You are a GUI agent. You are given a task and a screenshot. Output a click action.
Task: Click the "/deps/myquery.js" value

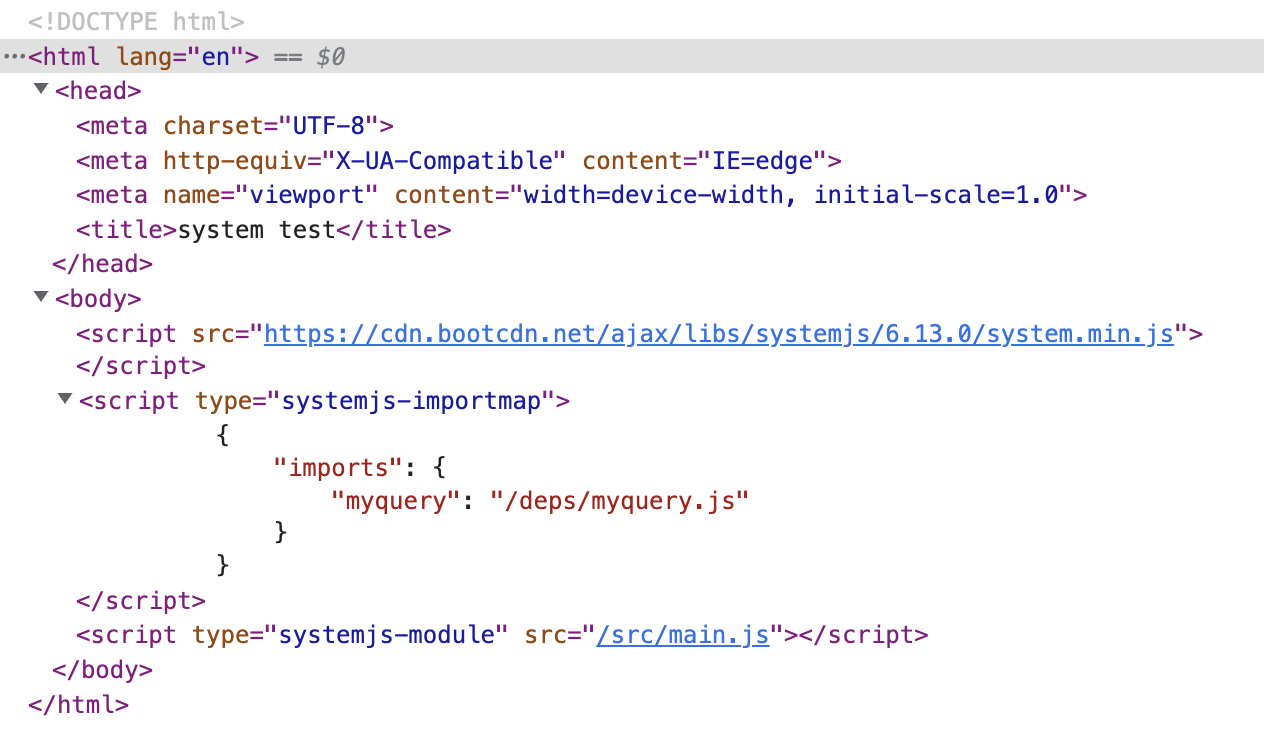(620, 500)
